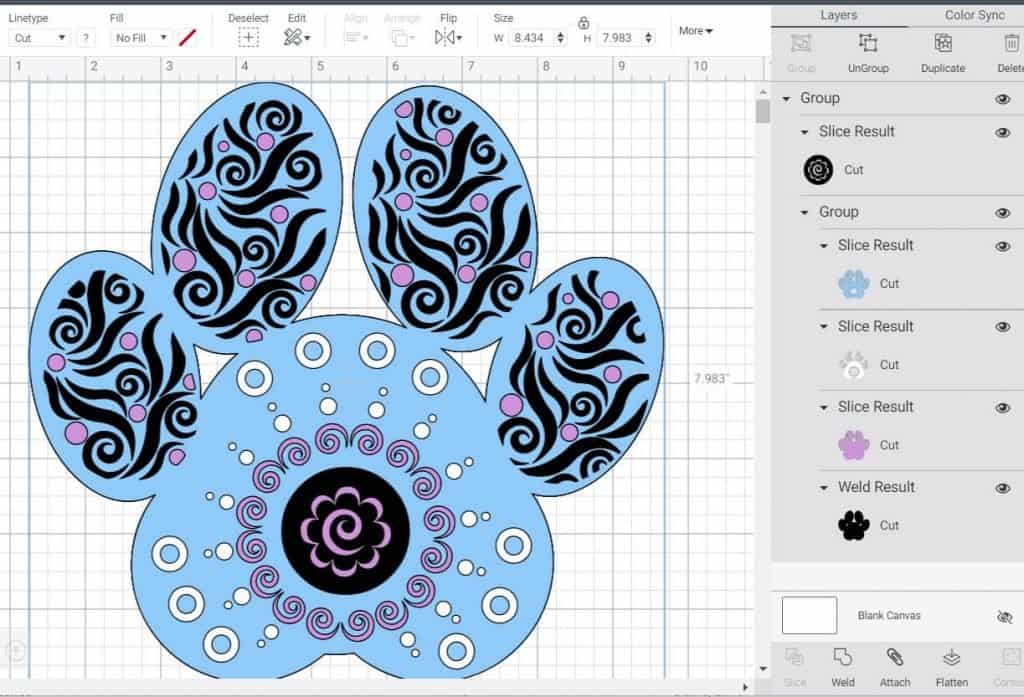The height and width of the screenshot is (697, 1024).
Task: Adjust the Height stepper arrows
Action: 648,38
